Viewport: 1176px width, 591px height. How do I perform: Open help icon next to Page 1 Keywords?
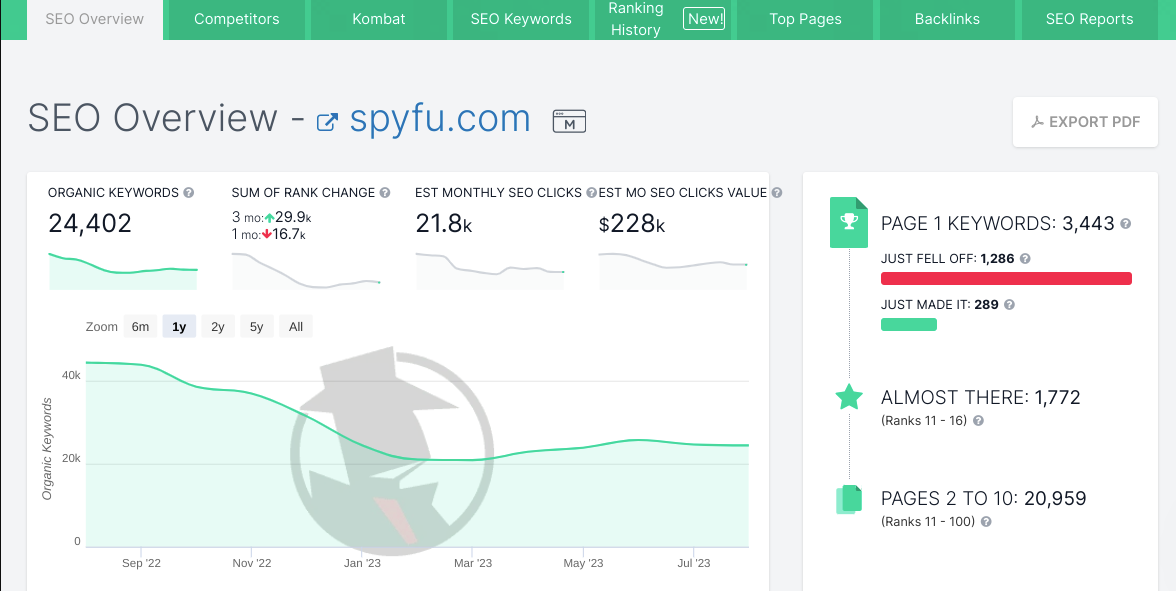coord(1126,224)
